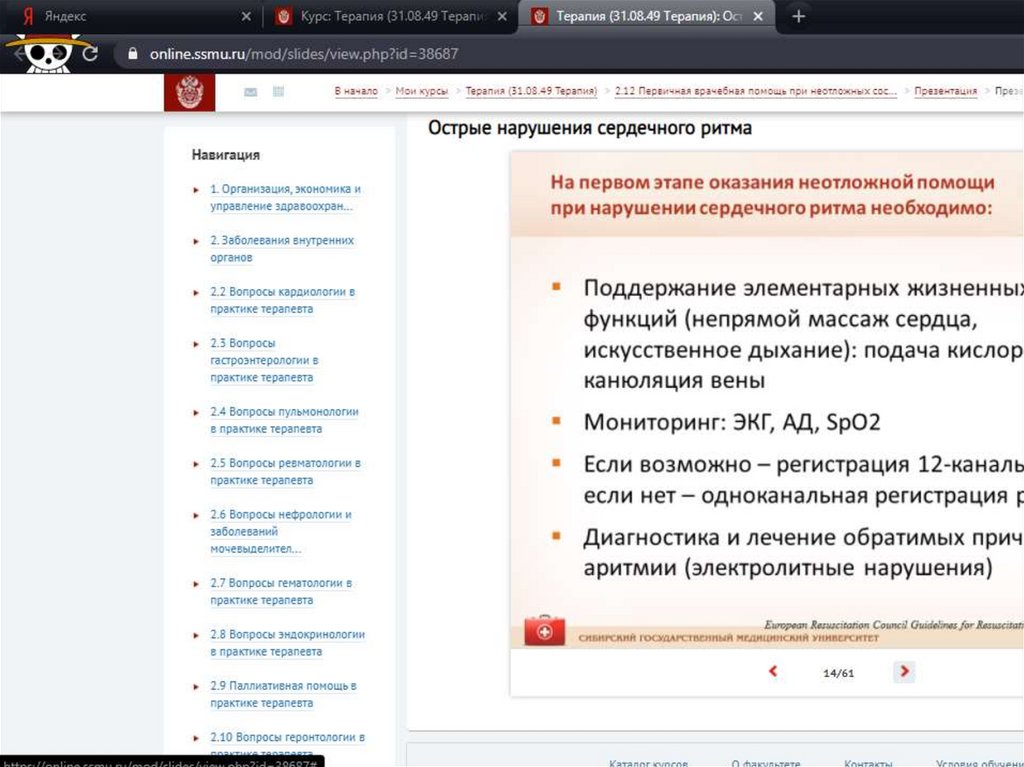Click the slide title 'На первом этапе оказания'
Screen dimensions: 1024x767
[772, 195]
